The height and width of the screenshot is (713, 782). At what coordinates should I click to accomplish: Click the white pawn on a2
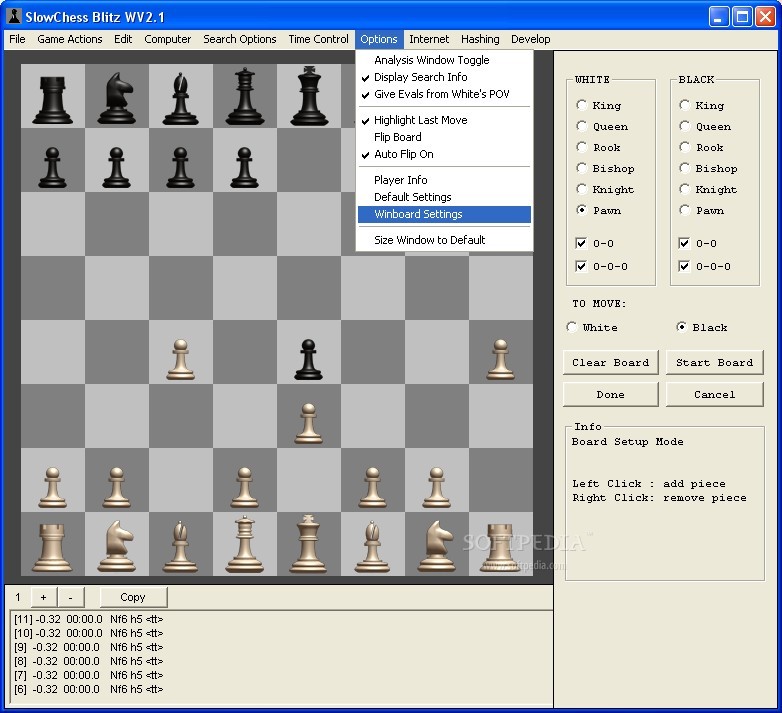pyautogui.click(x=52, y=487)
